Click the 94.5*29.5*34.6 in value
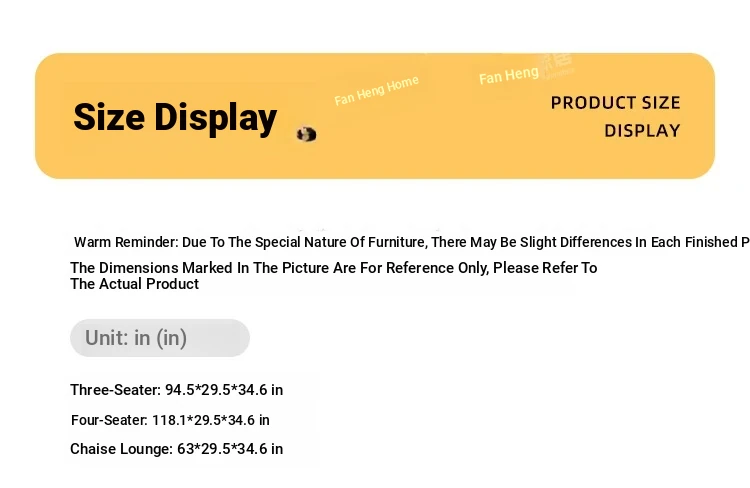Screen dimensions: 750x488 coord(224,390)
